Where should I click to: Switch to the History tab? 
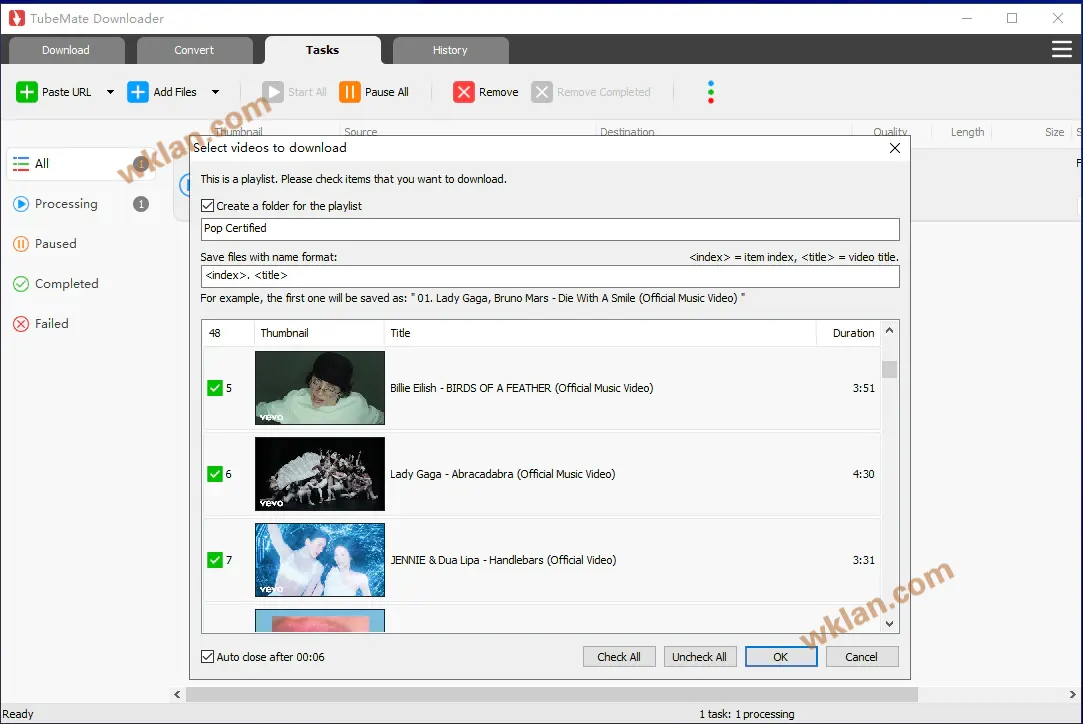[450, 50]
